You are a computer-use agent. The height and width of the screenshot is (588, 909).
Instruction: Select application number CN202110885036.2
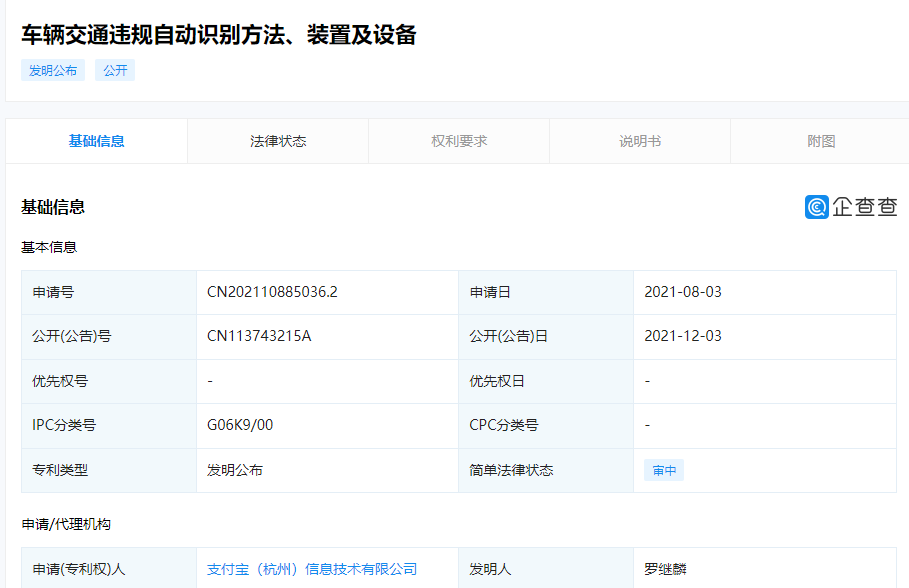272,292
